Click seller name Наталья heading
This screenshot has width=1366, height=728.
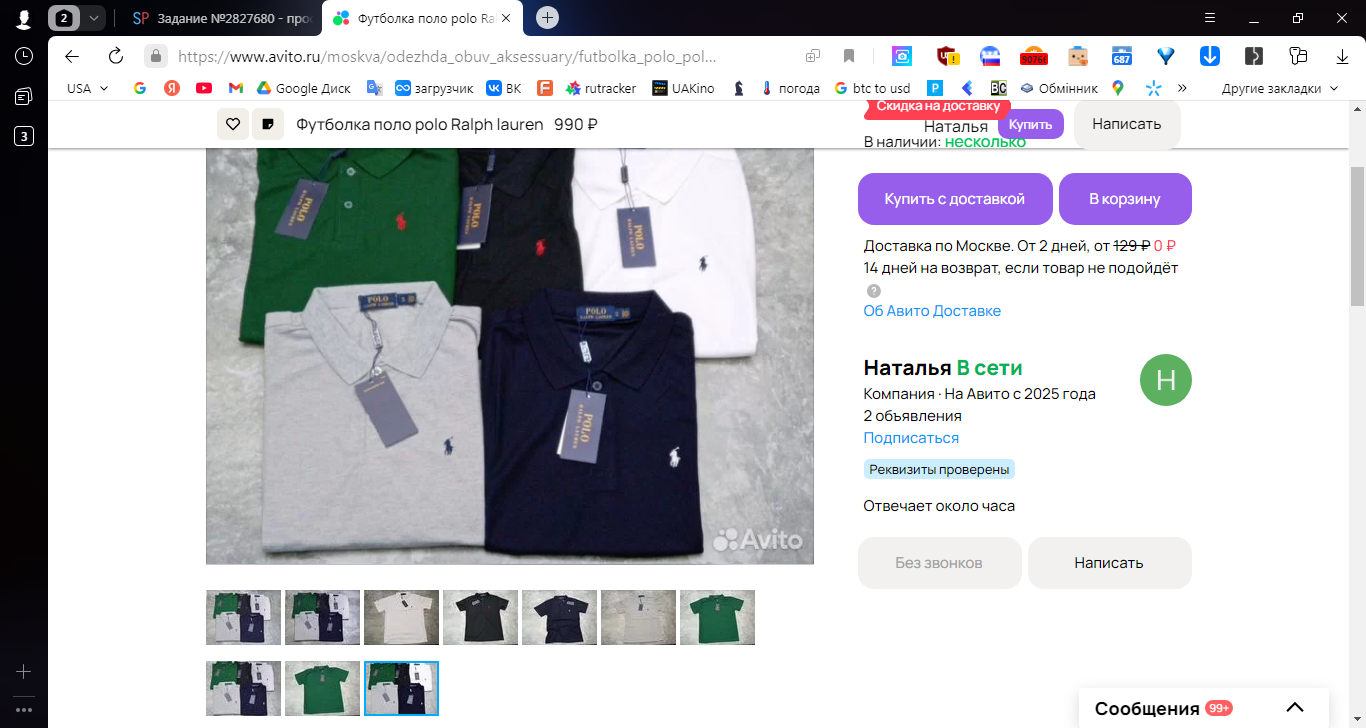tap(908, 368)
